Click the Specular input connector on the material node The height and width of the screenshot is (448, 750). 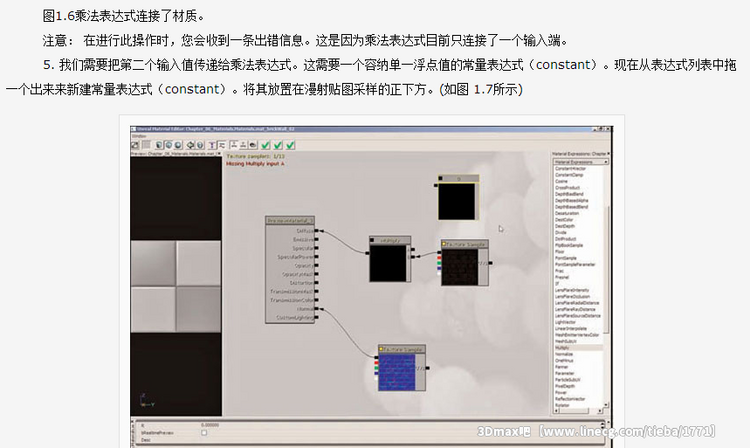click(317, 248)
